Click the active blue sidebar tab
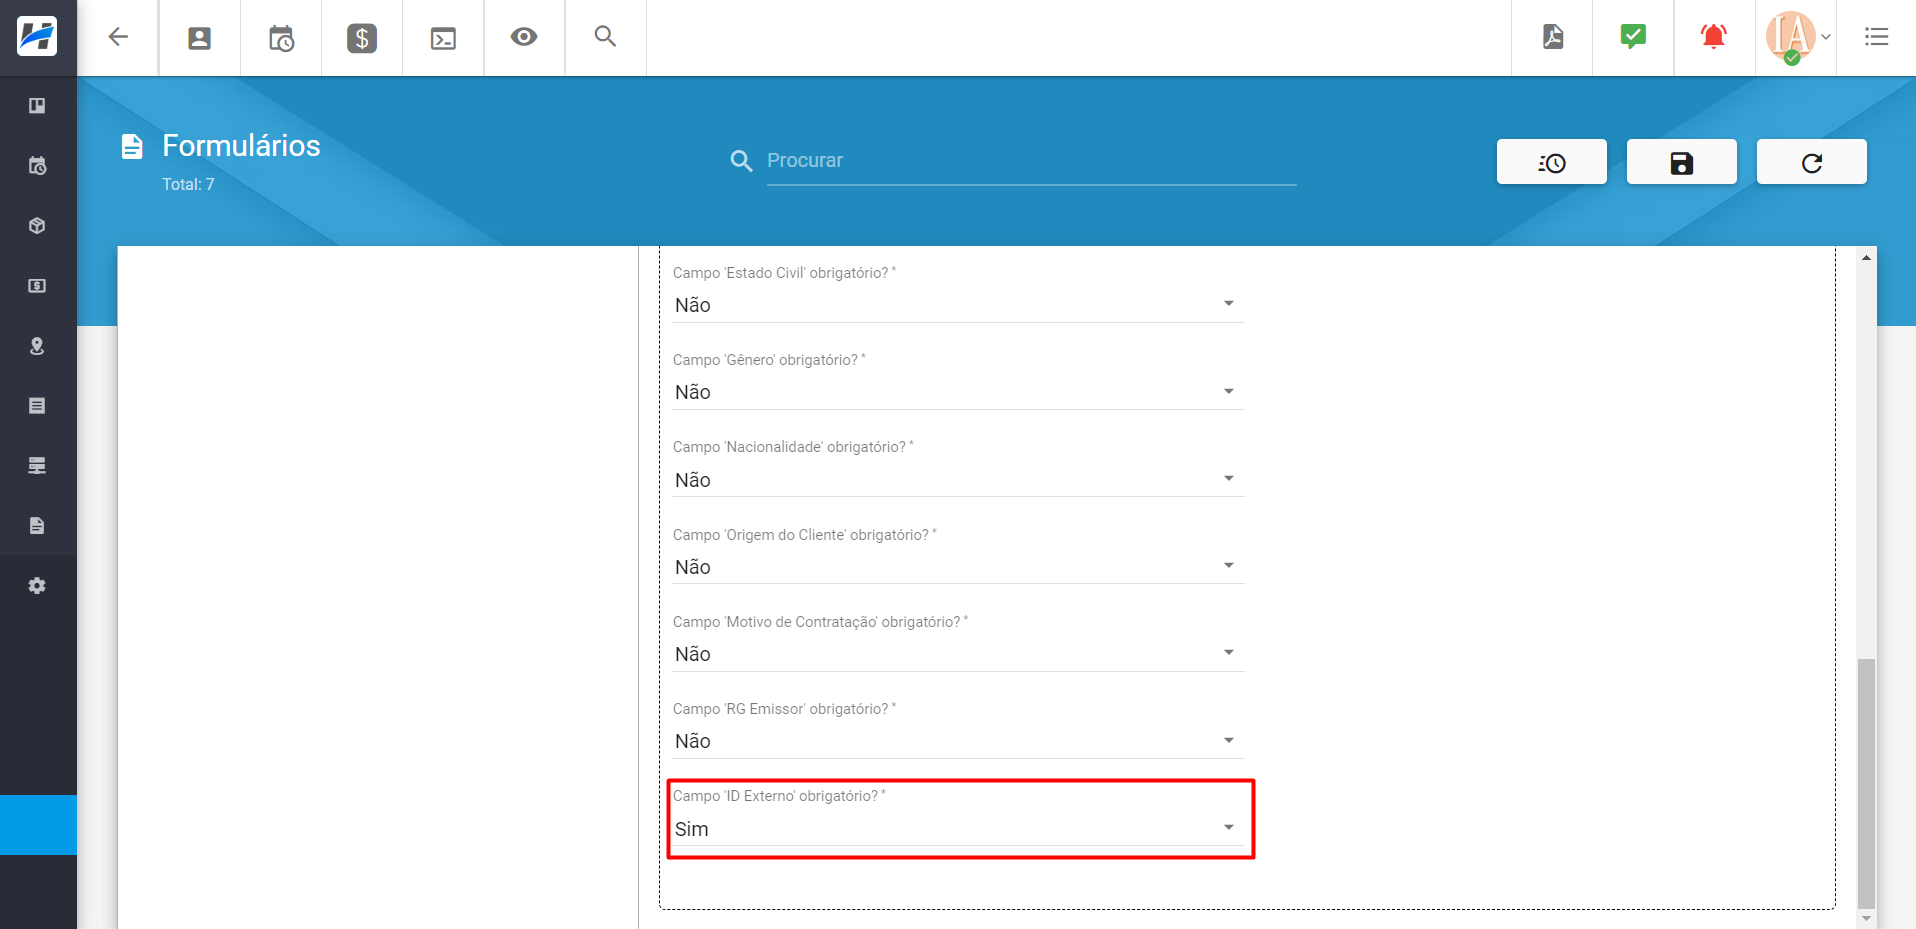Screen dimensions: 1916x929 click(x=38, y=825)
